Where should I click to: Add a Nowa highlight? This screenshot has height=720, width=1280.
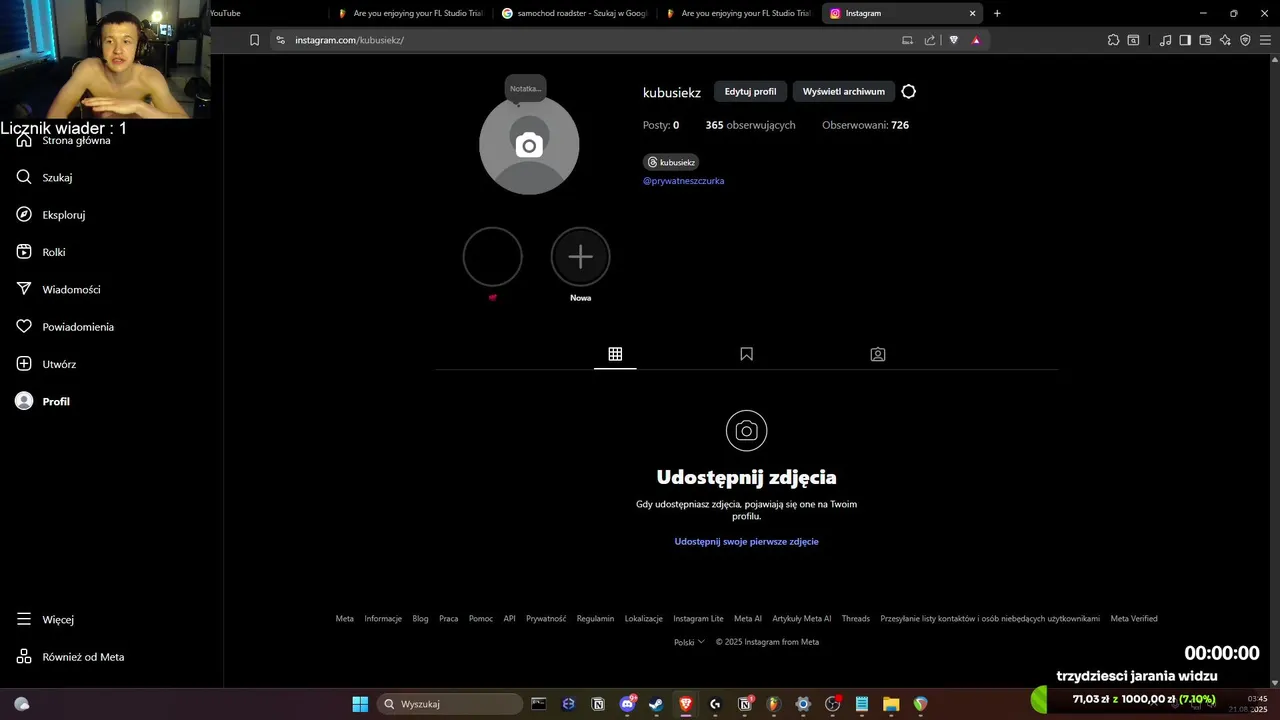click(580, 257)
